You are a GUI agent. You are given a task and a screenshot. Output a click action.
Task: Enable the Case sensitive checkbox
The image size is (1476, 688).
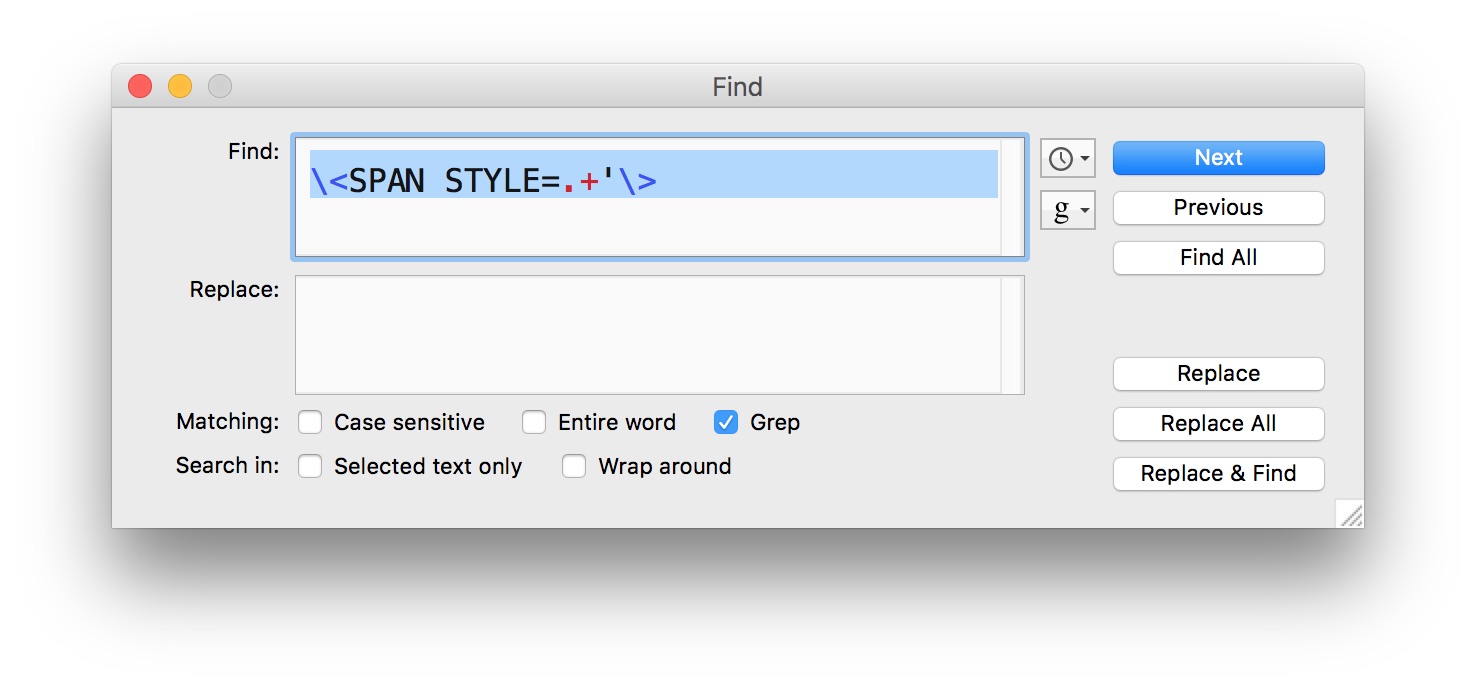coord(310,423)
